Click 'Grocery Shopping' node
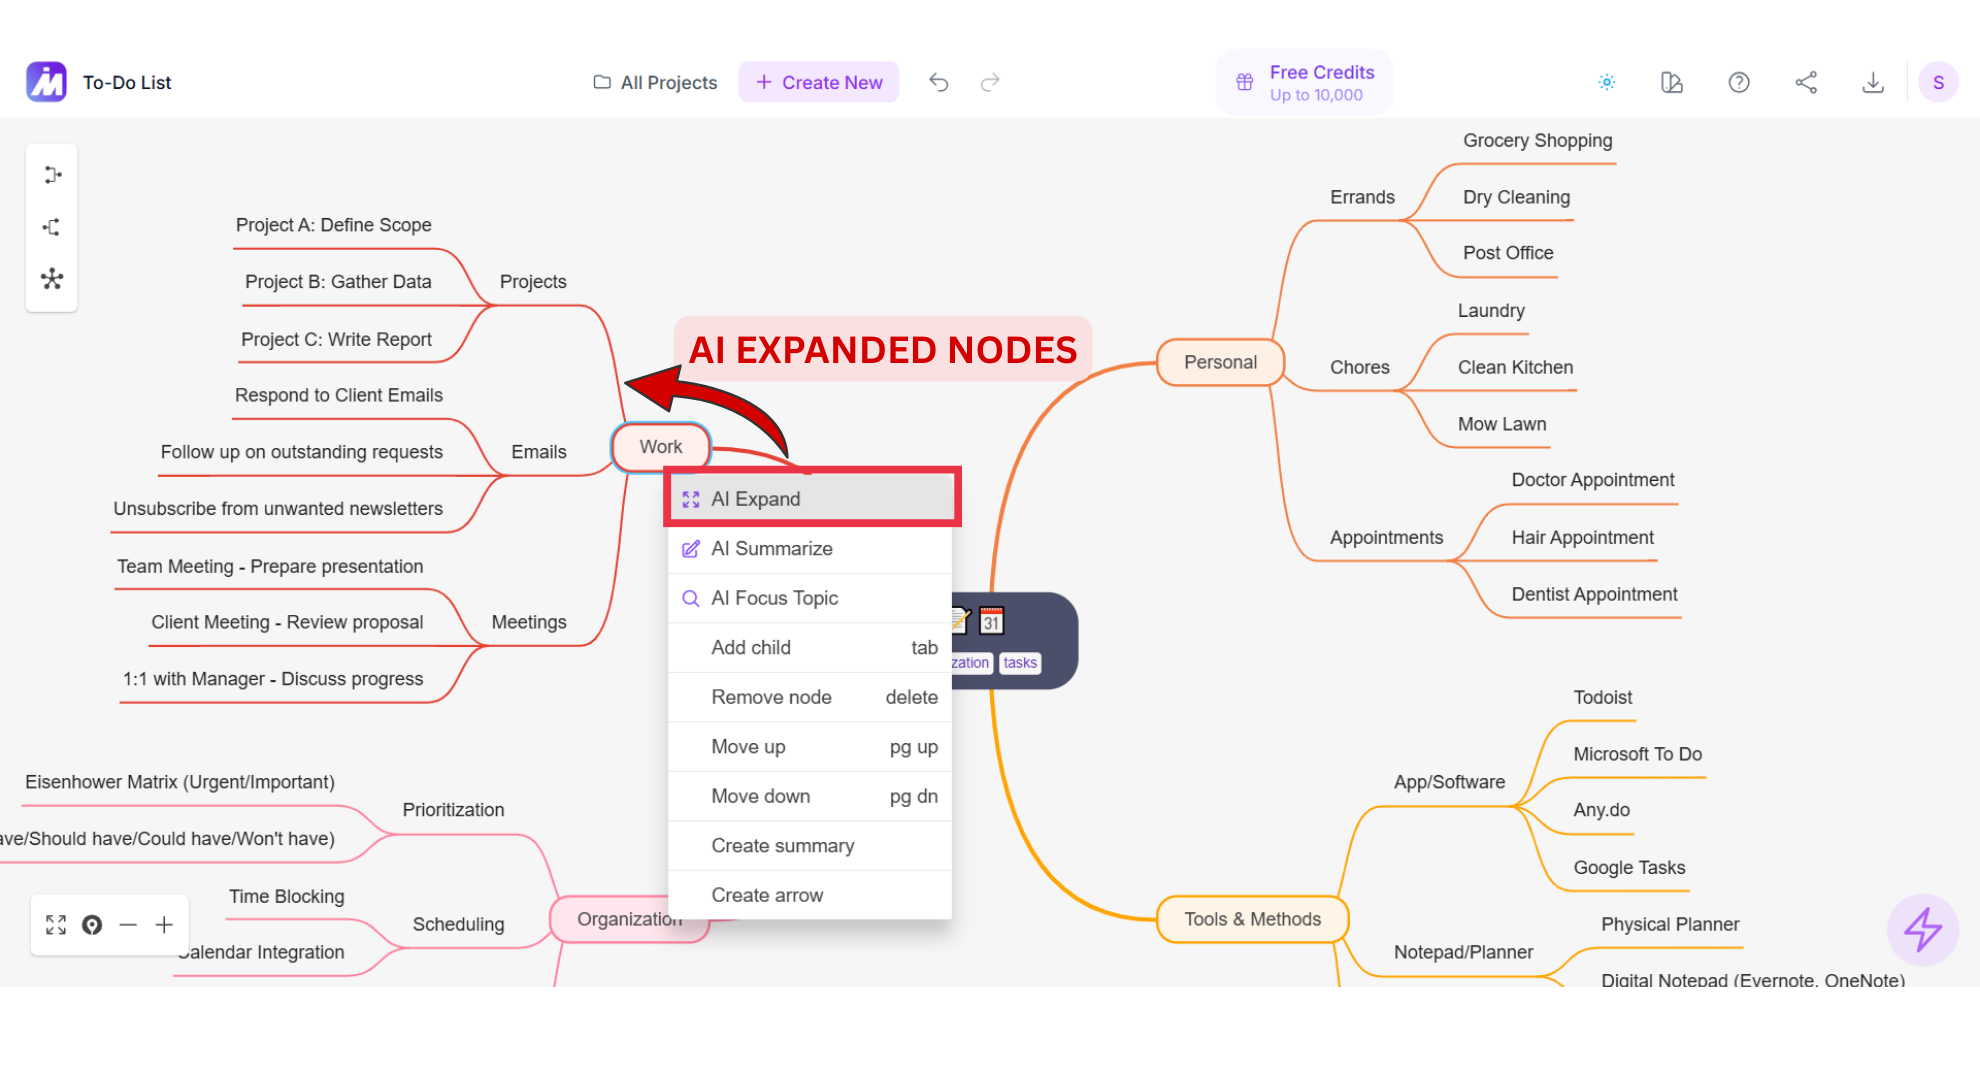 coord(1538,141)
